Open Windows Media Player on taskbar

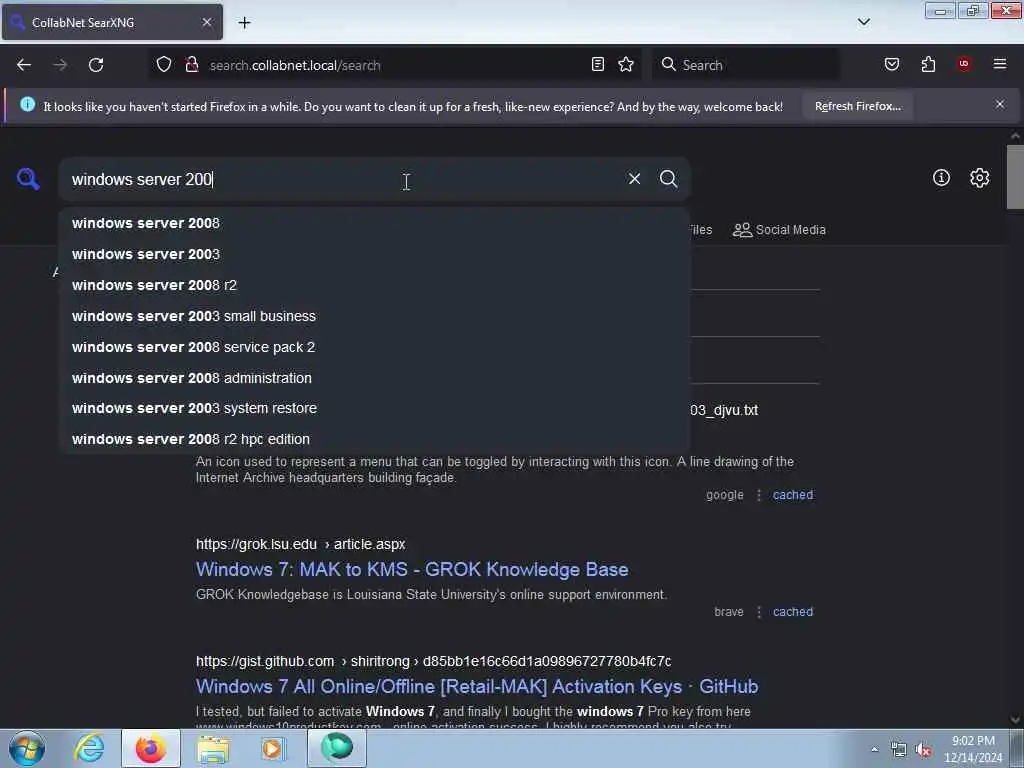(x=273, y=748)
